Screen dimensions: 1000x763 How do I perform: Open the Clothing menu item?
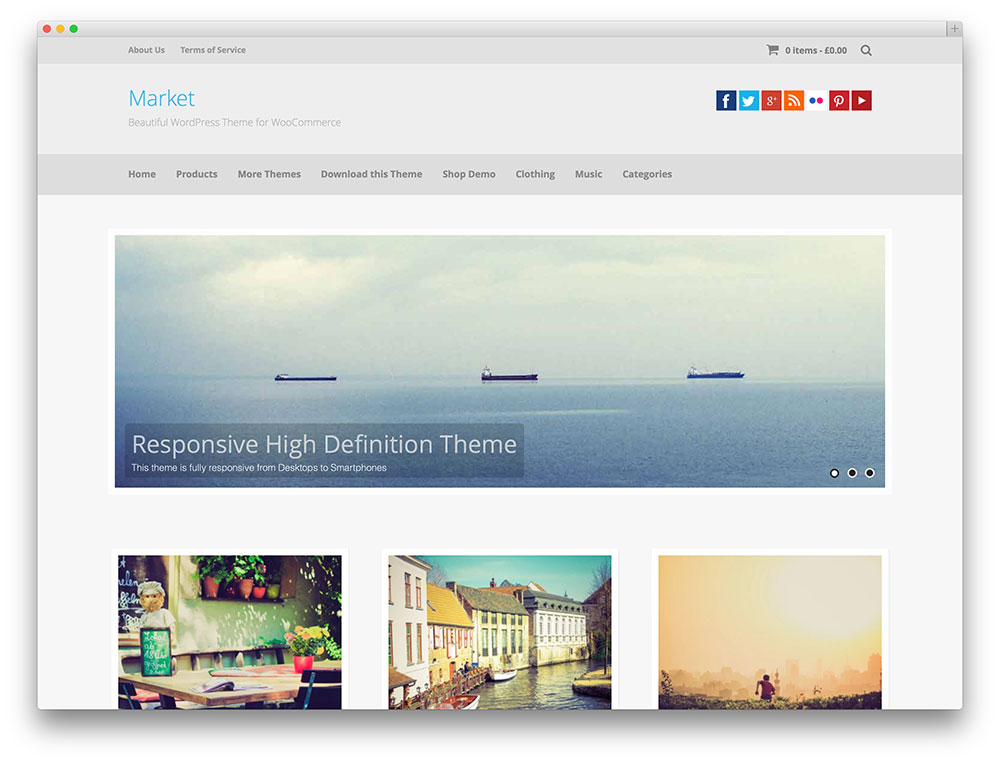(535, 174)
